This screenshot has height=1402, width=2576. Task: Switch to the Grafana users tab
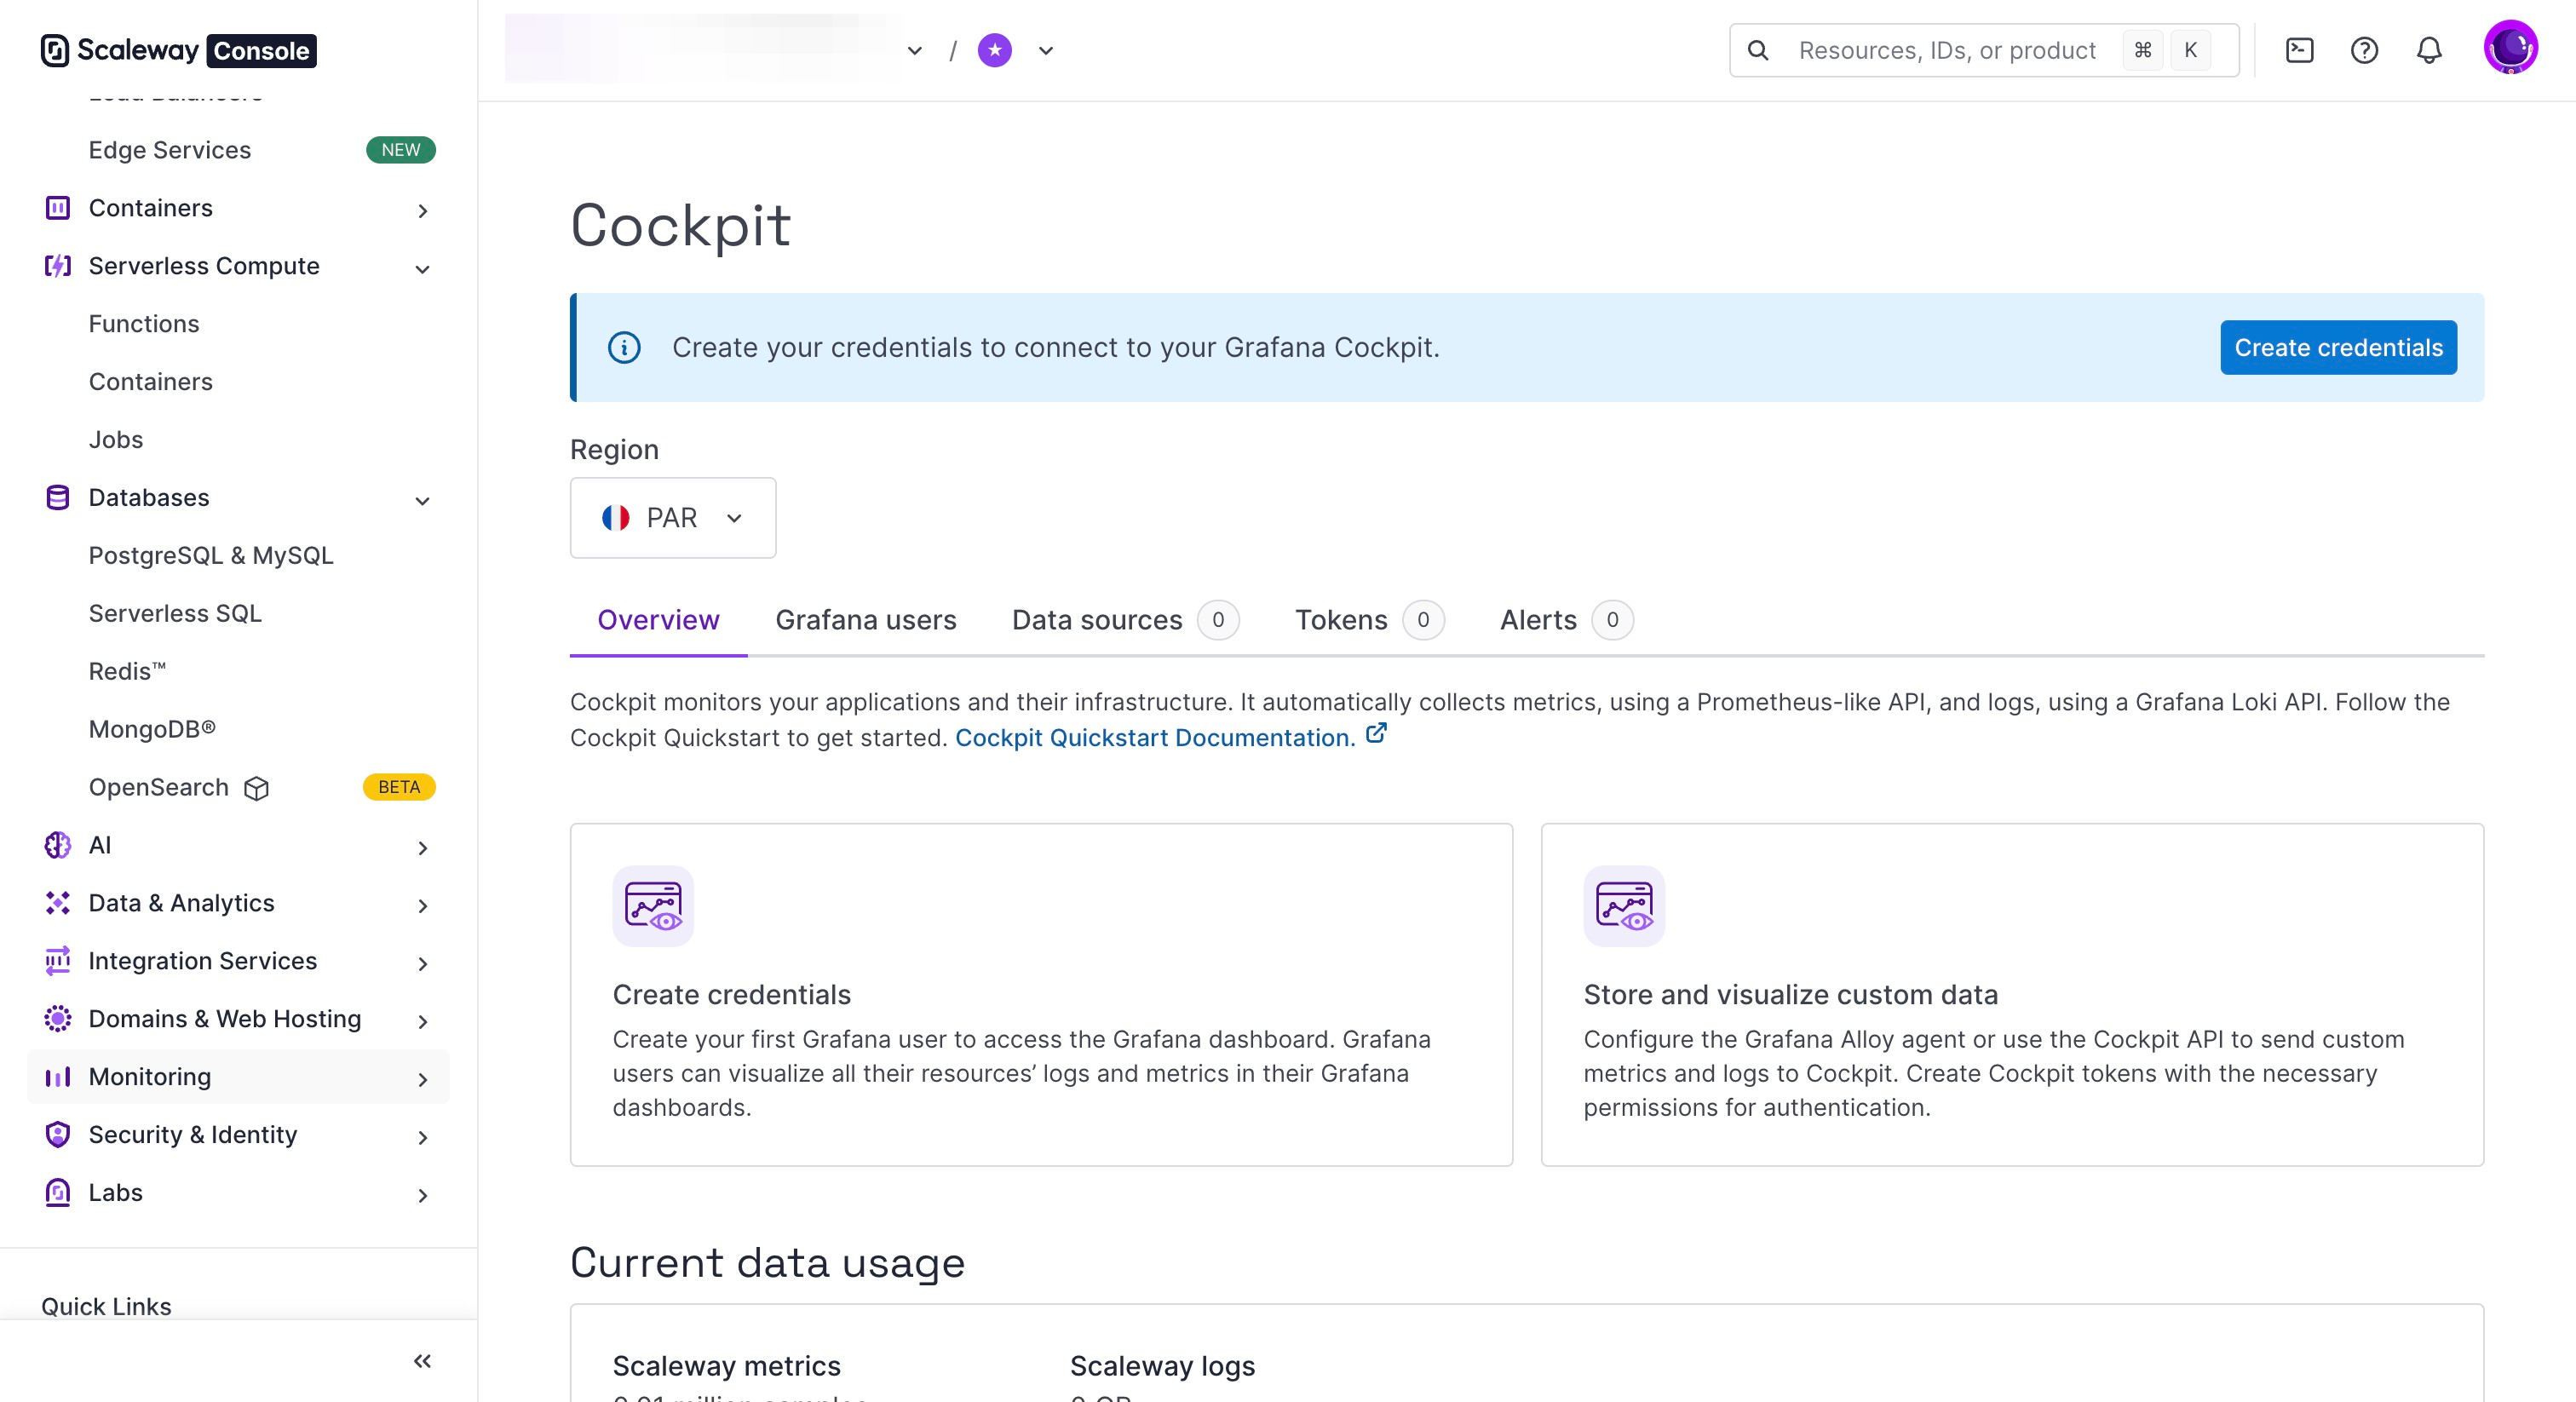coord(866,620)
